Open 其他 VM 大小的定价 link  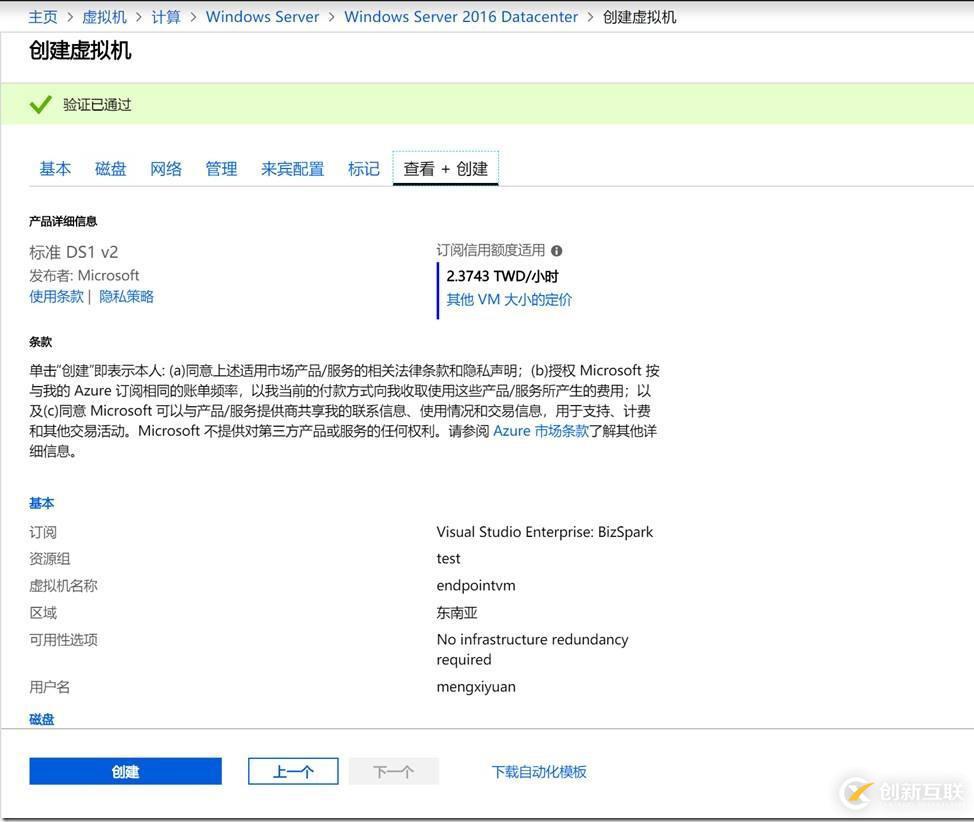click(509, 299)
